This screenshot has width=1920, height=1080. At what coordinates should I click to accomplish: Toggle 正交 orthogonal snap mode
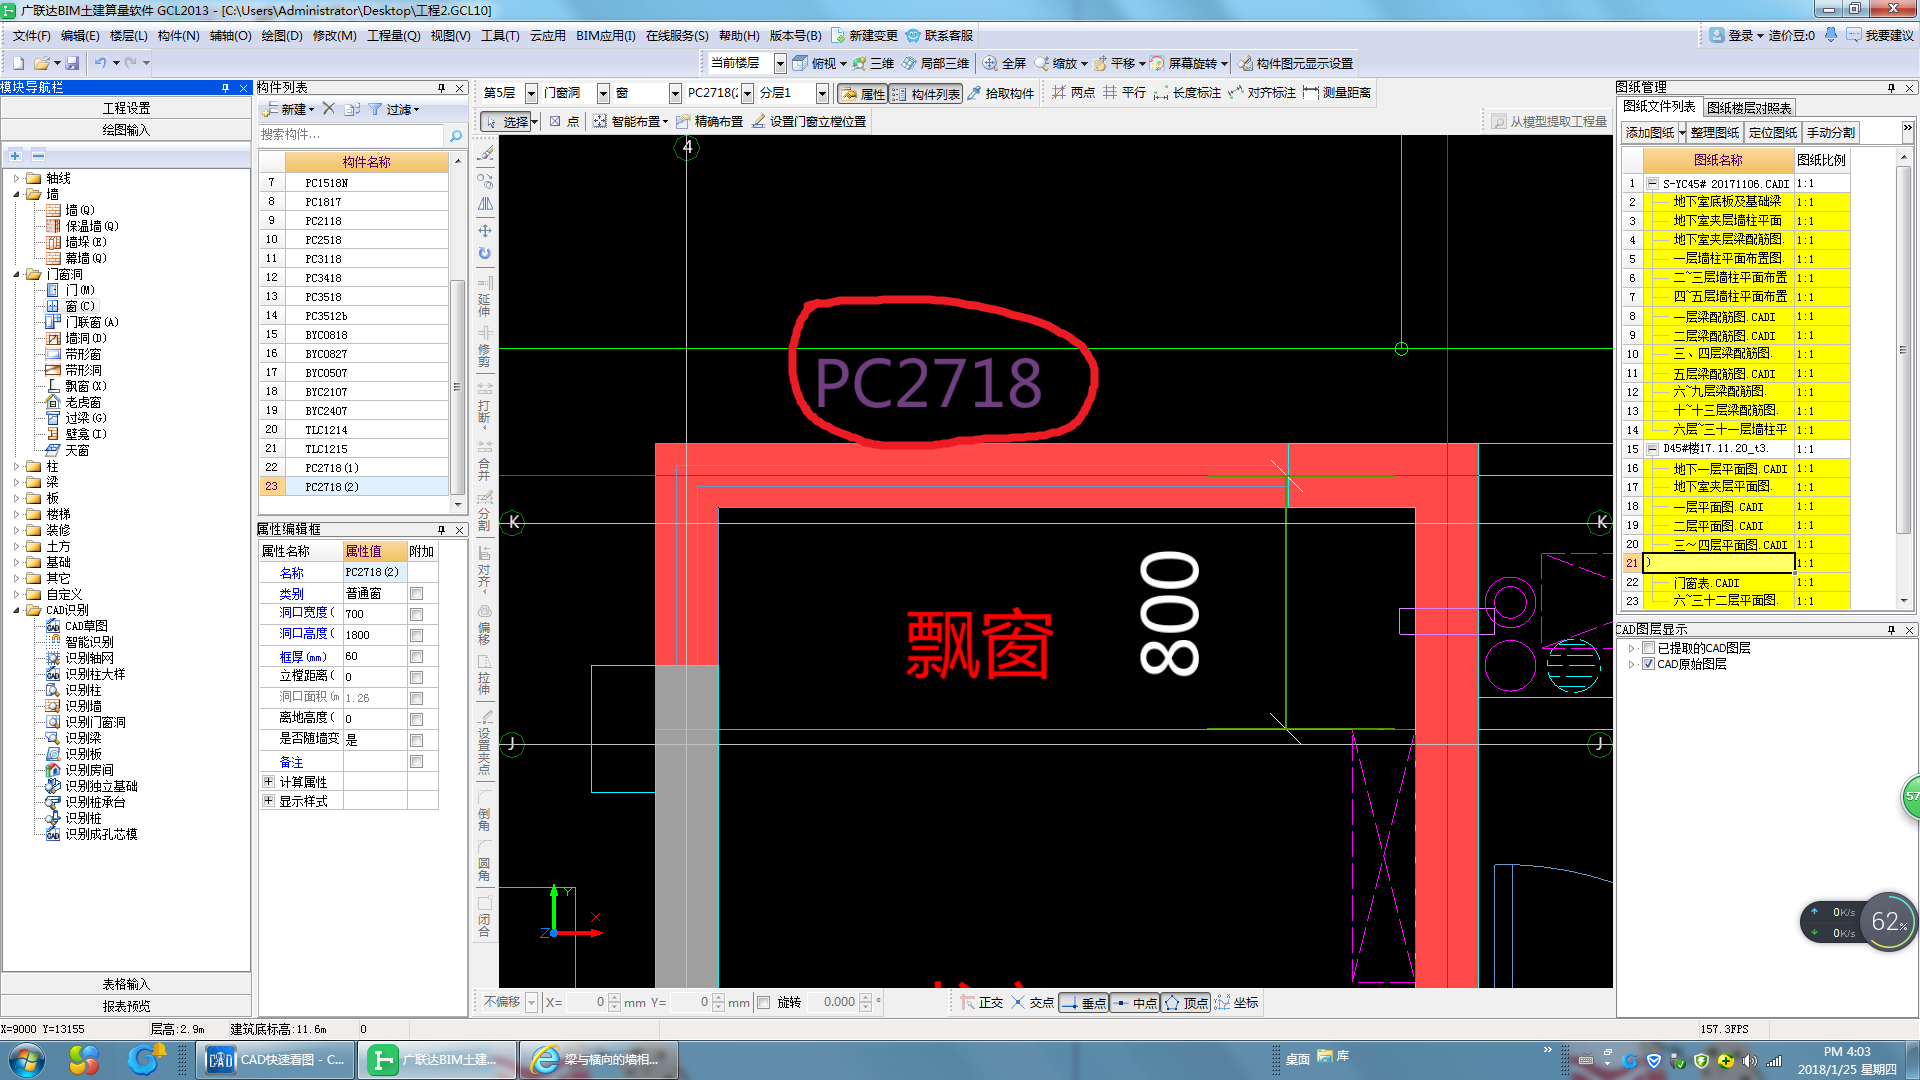981,1002
